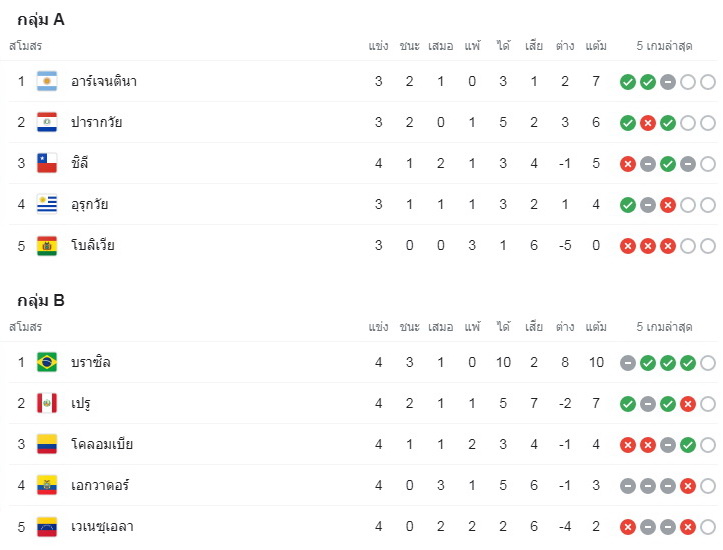Click the Venezuela flag icon
This screenshot has height=550, width=723.
(x=47, y=526)
